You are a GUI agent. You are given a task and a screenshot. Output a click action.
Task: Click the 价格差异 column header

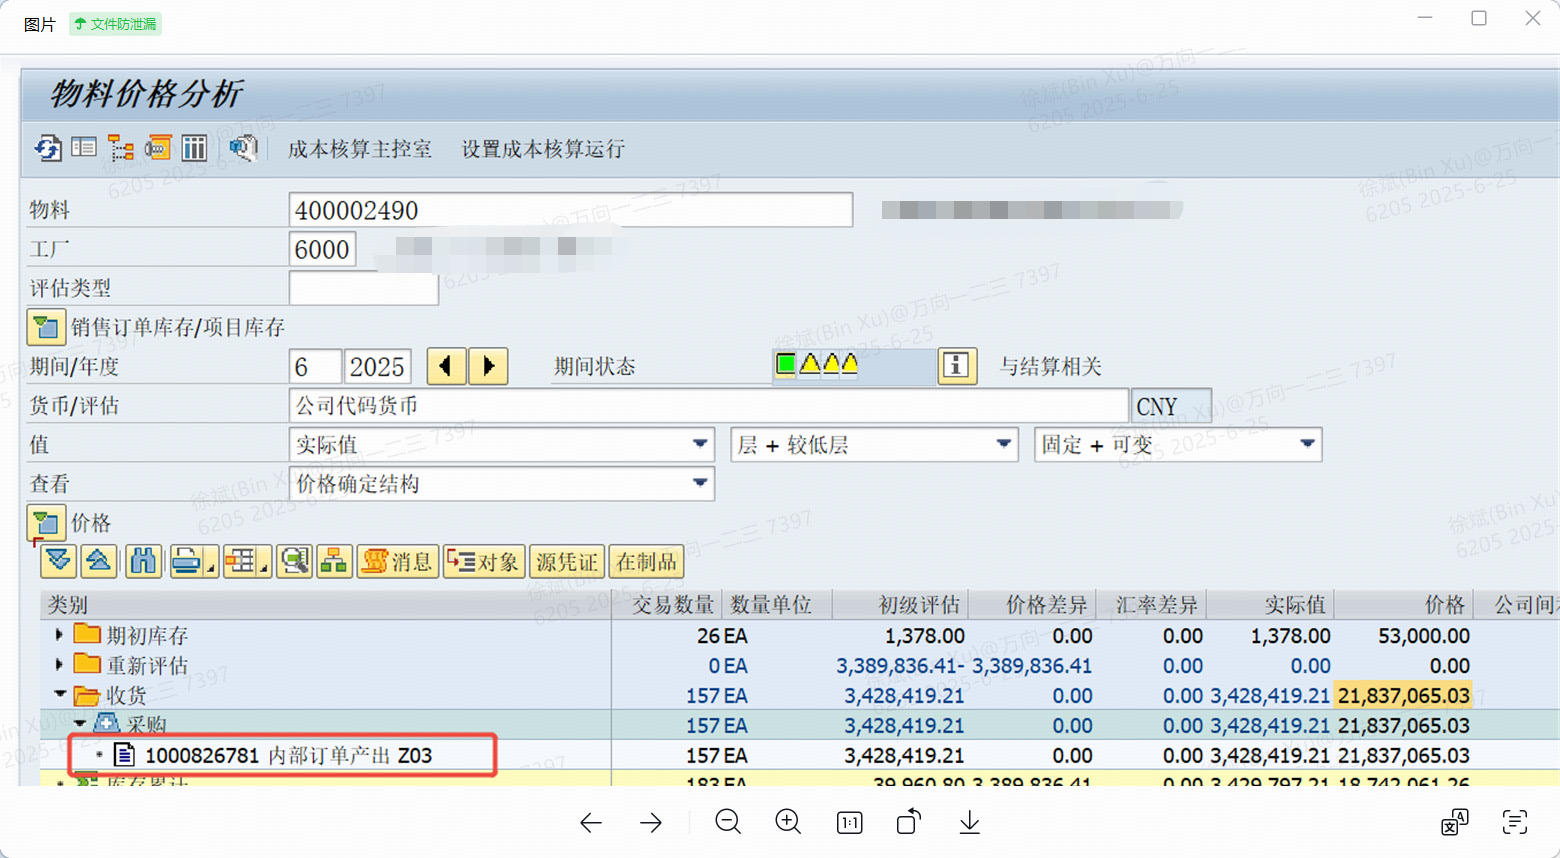(1032, 605)
